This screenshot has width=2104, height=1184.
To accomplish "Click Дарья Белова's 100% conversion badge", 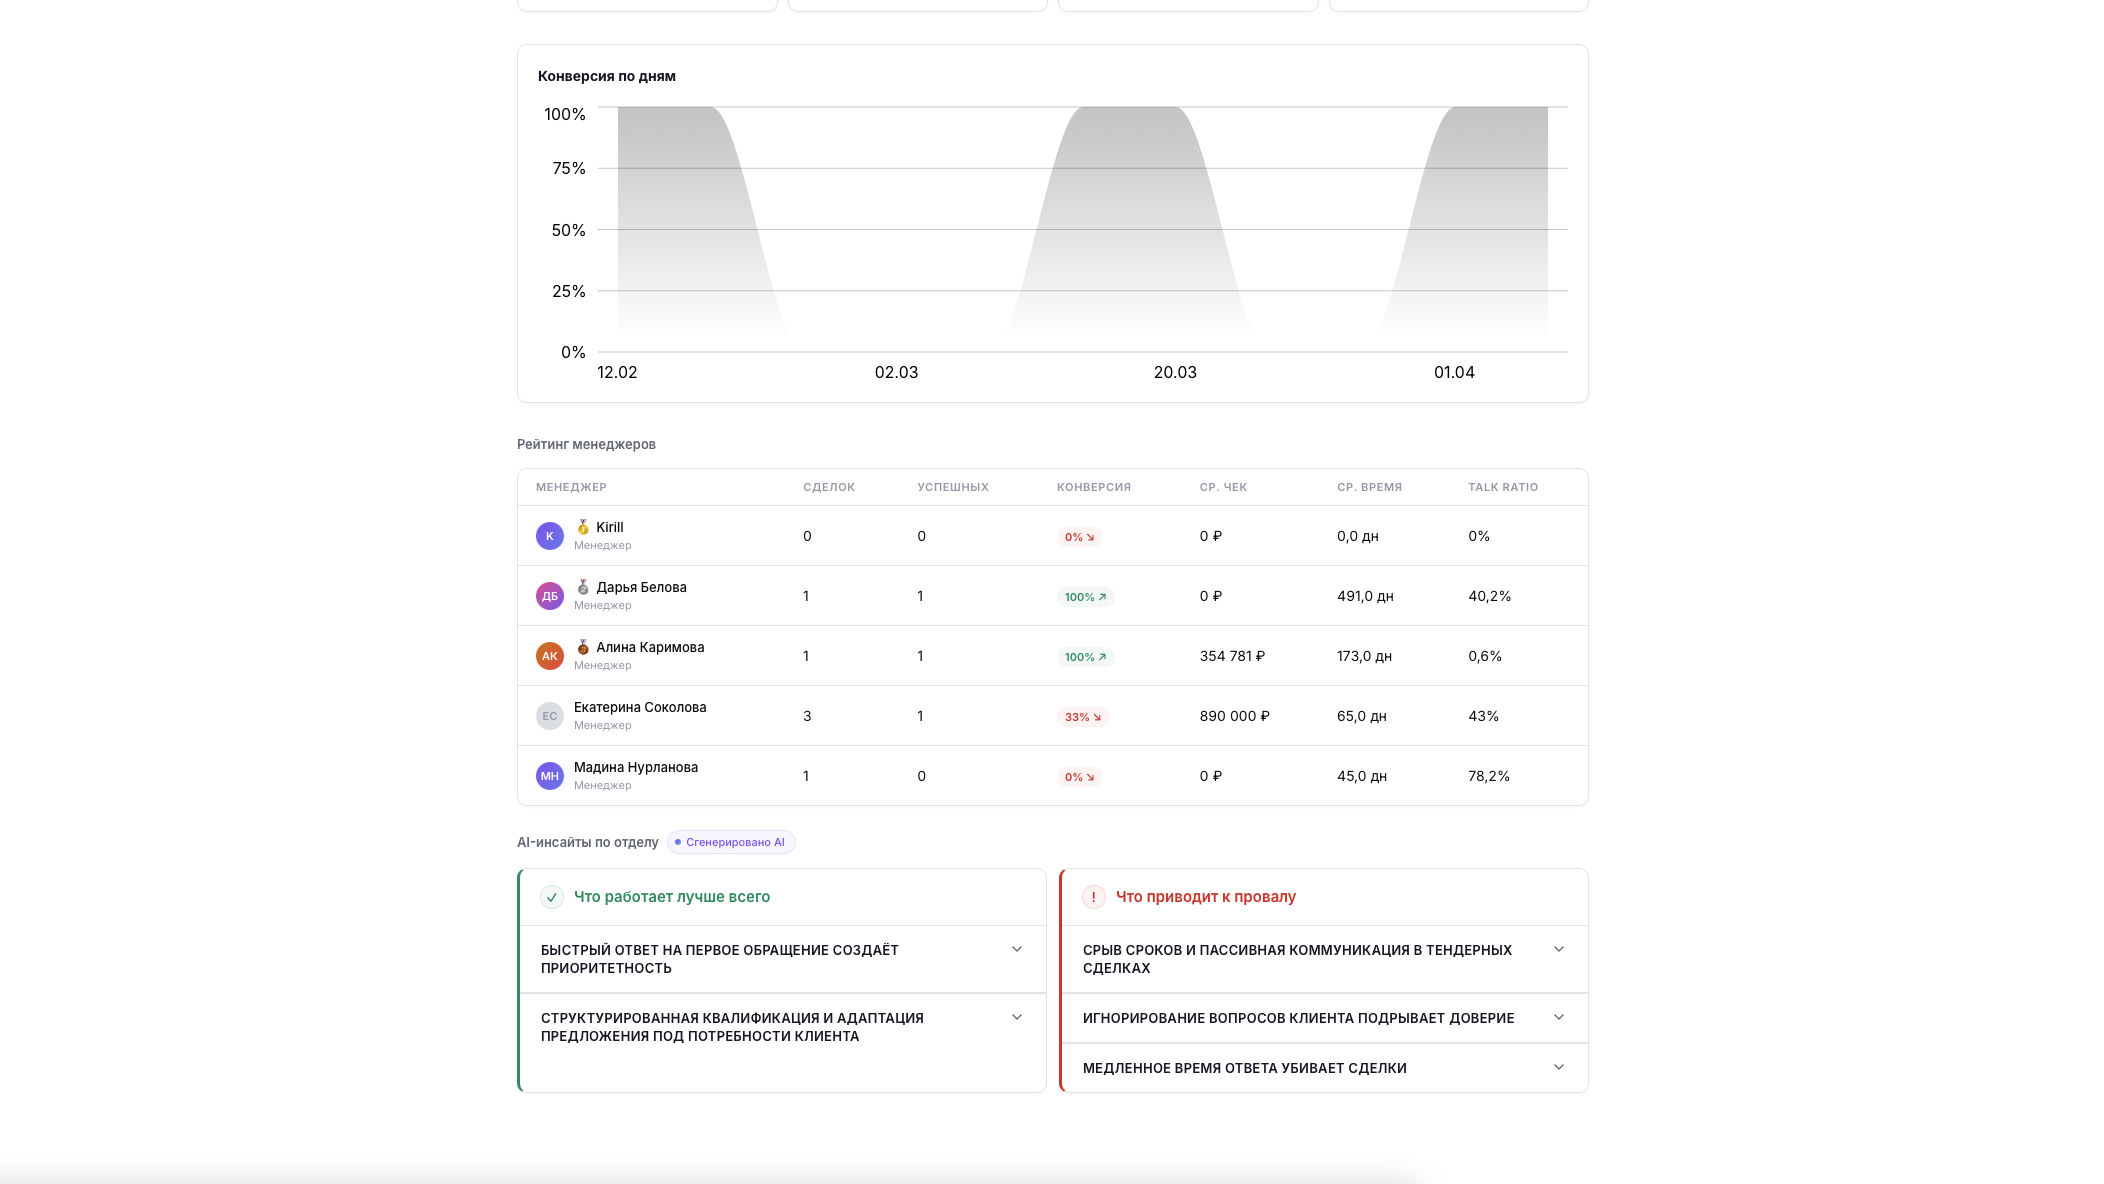I will point(1085,597).
